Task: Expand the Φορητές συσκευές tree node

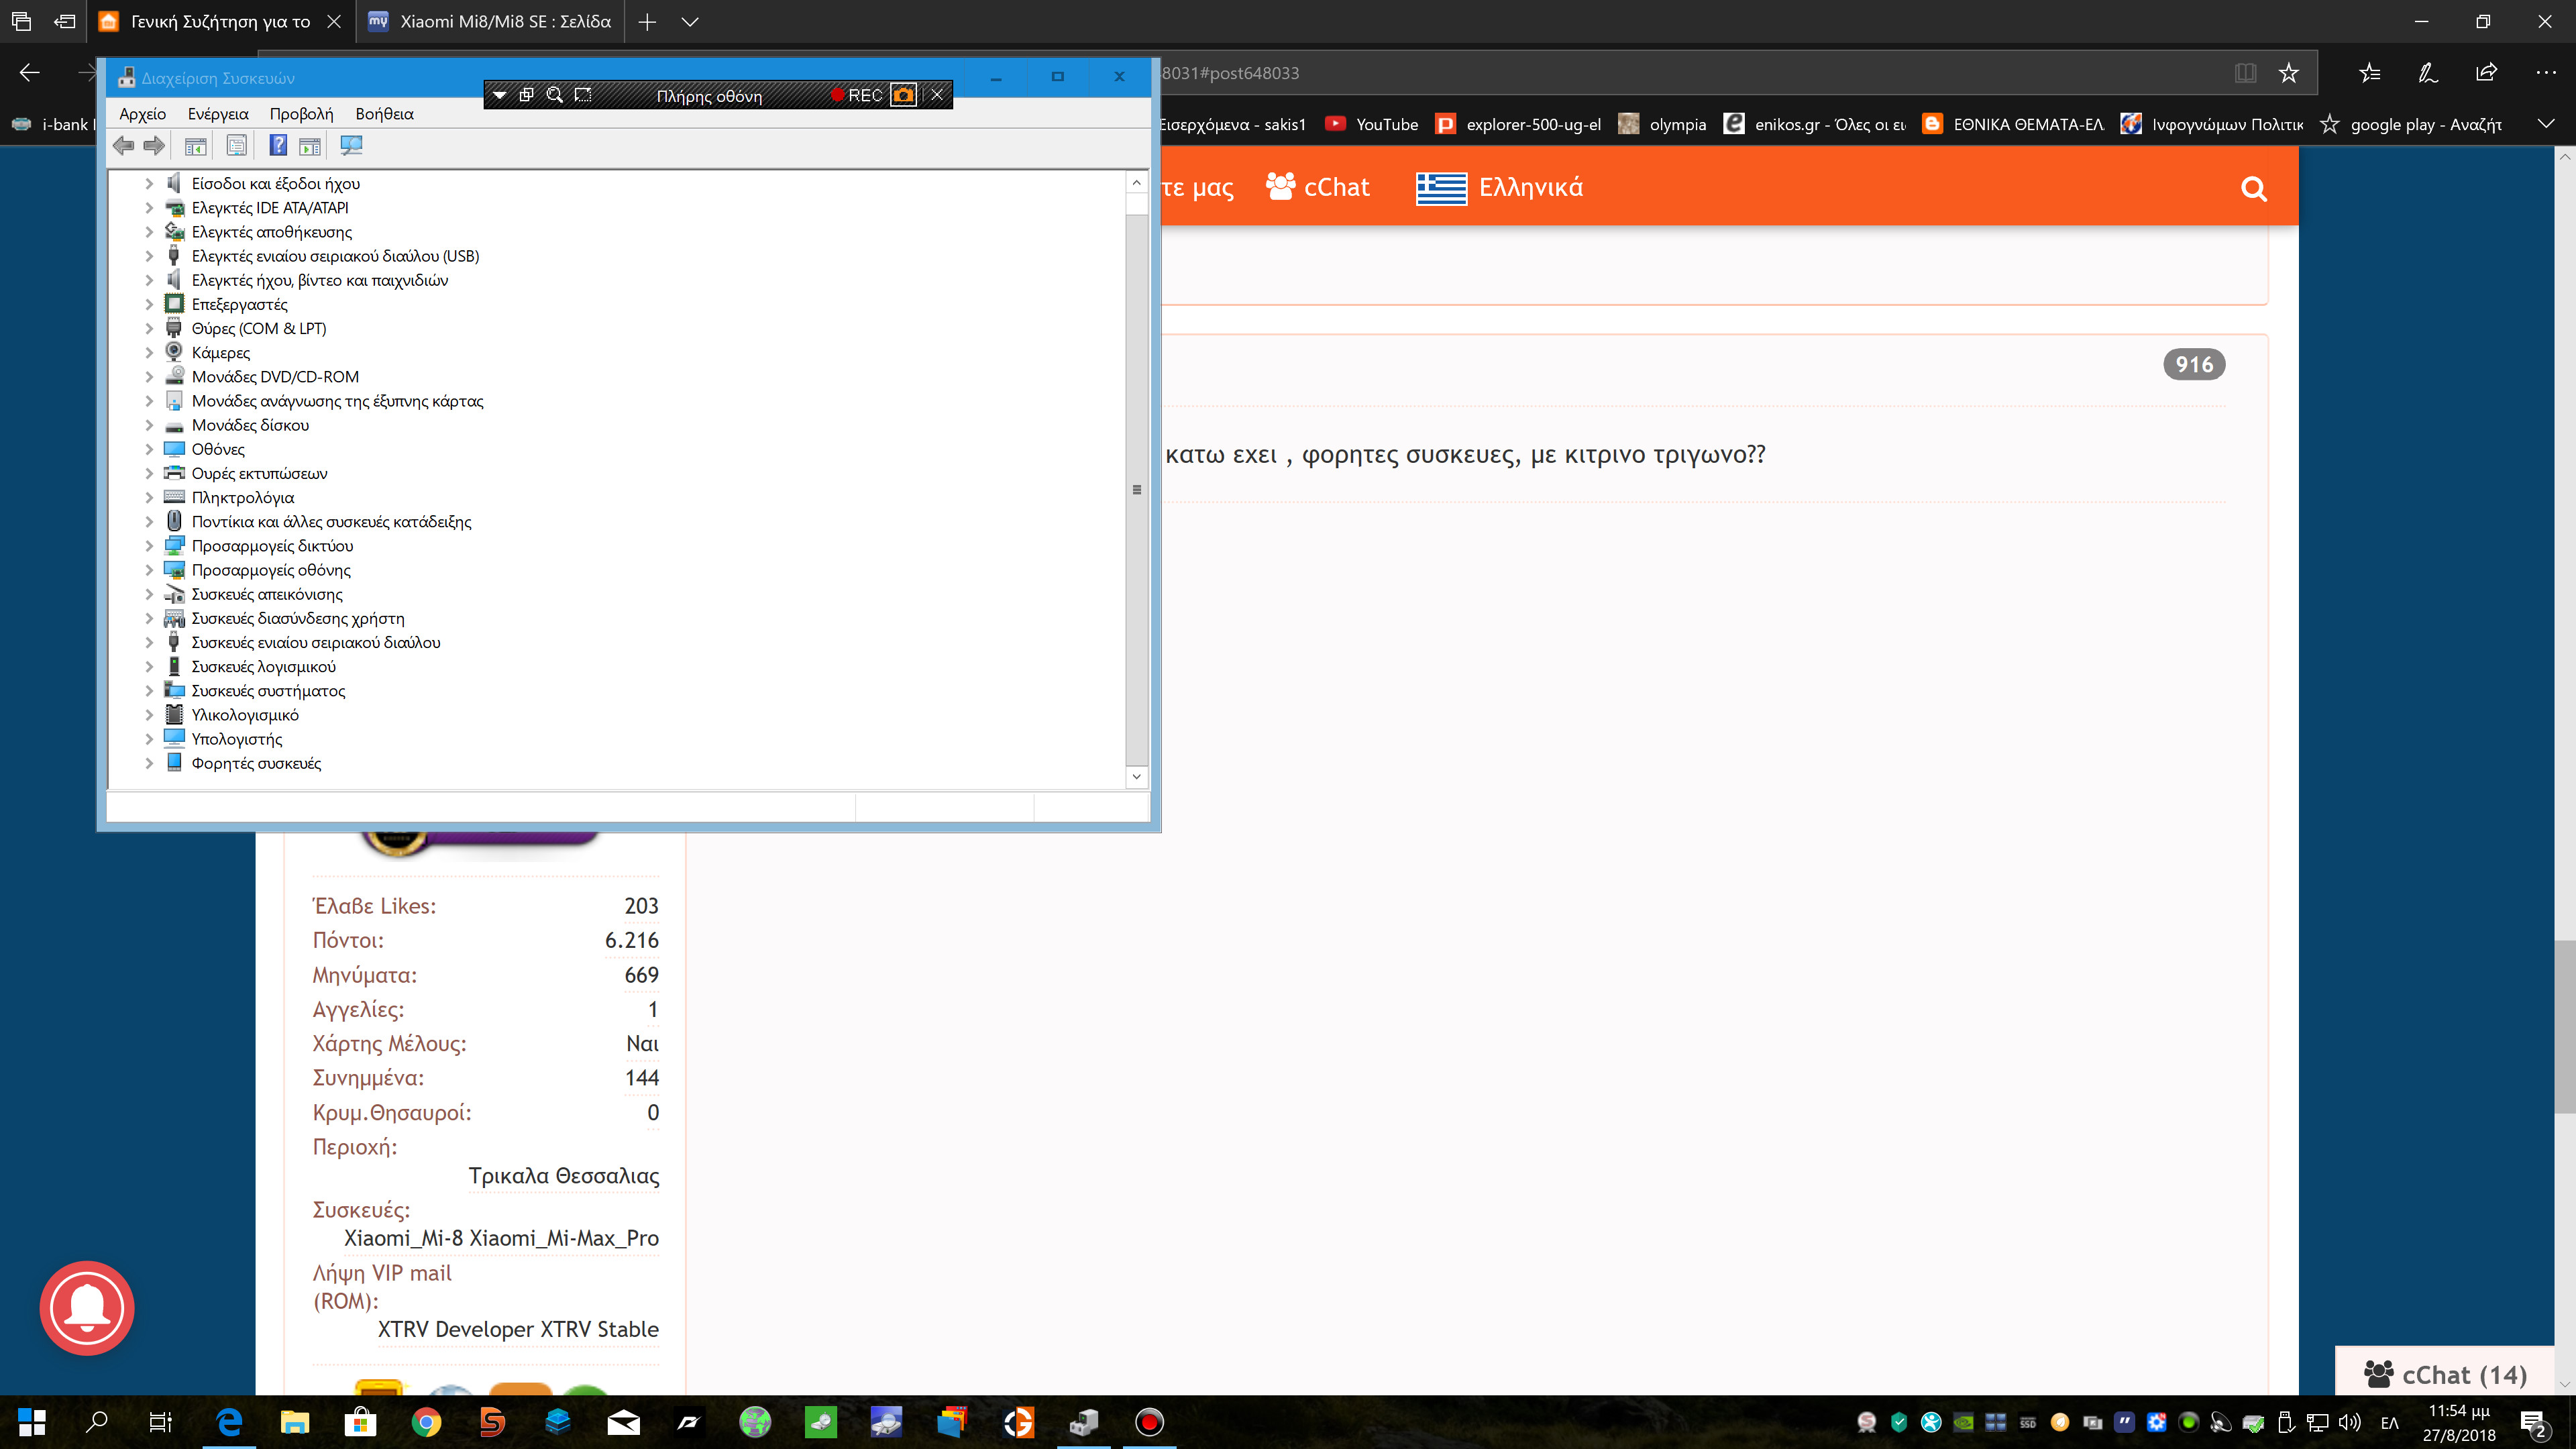Action: tap(149, 763)
